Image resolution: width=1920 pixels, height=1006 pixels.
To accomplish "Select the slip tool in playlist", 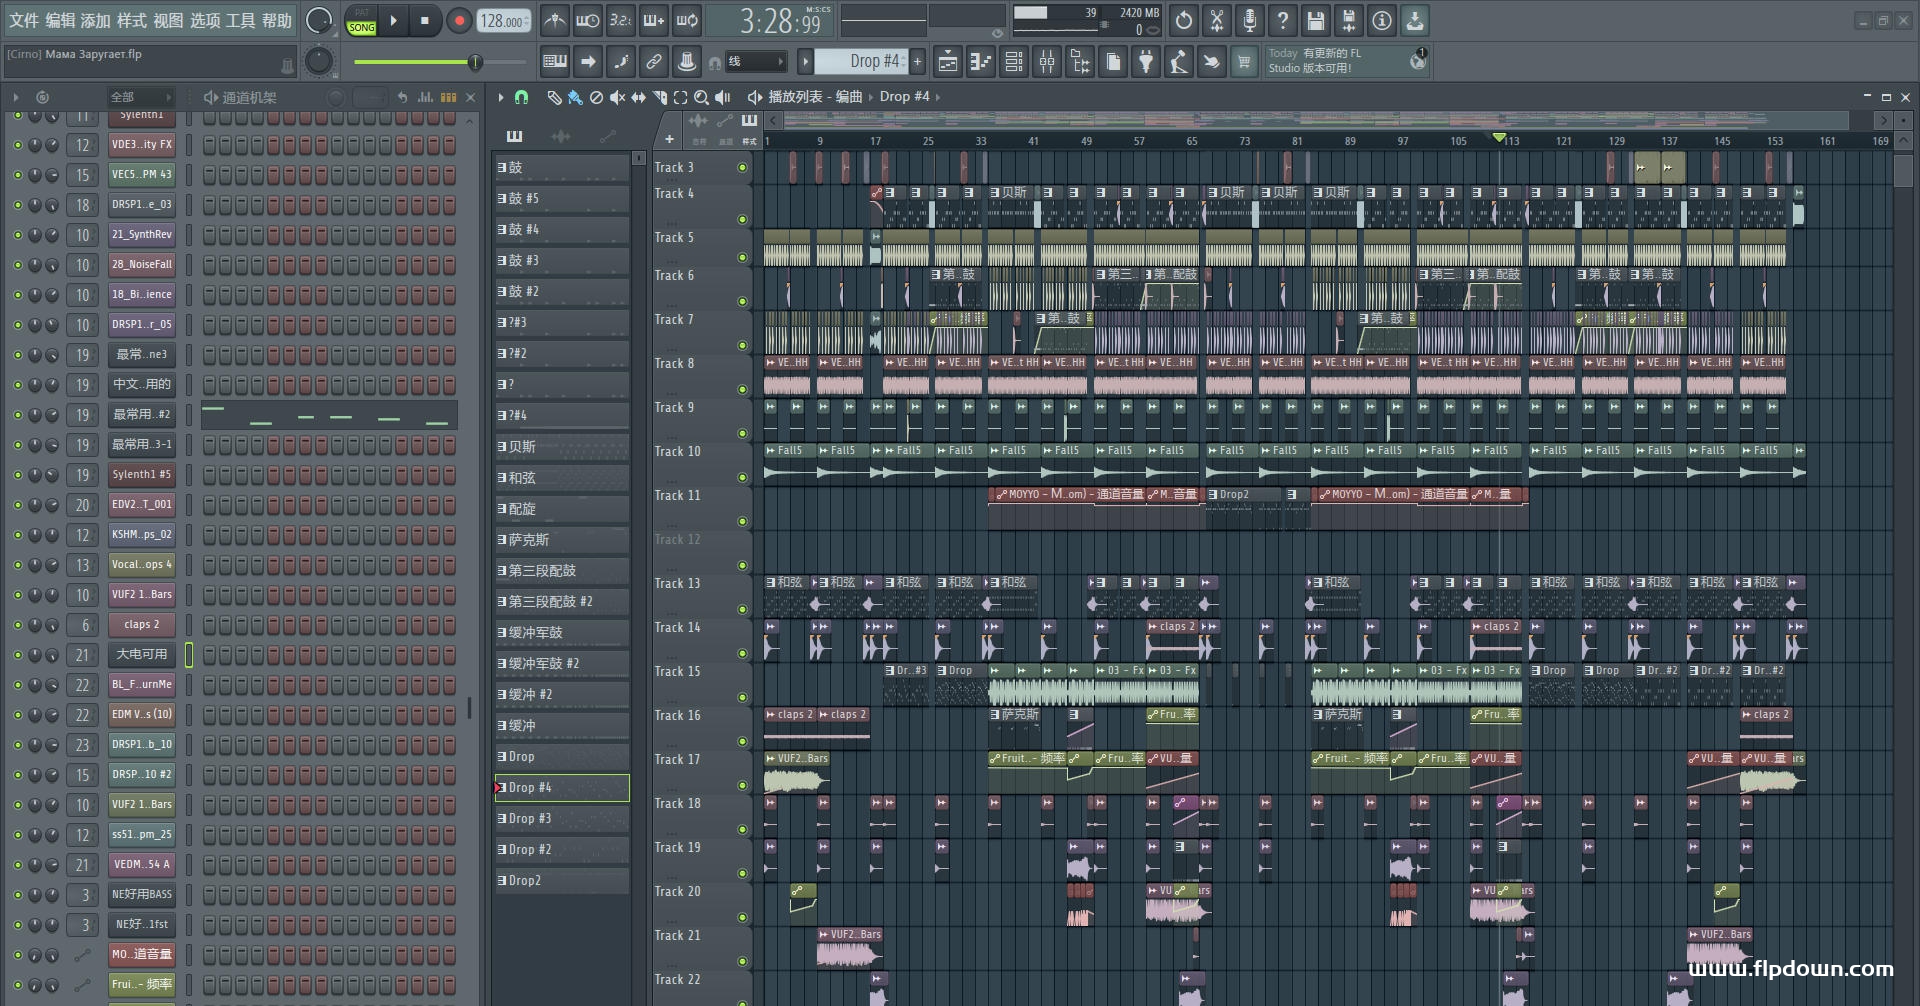I will pyautogui.click(x=639, y=97).
